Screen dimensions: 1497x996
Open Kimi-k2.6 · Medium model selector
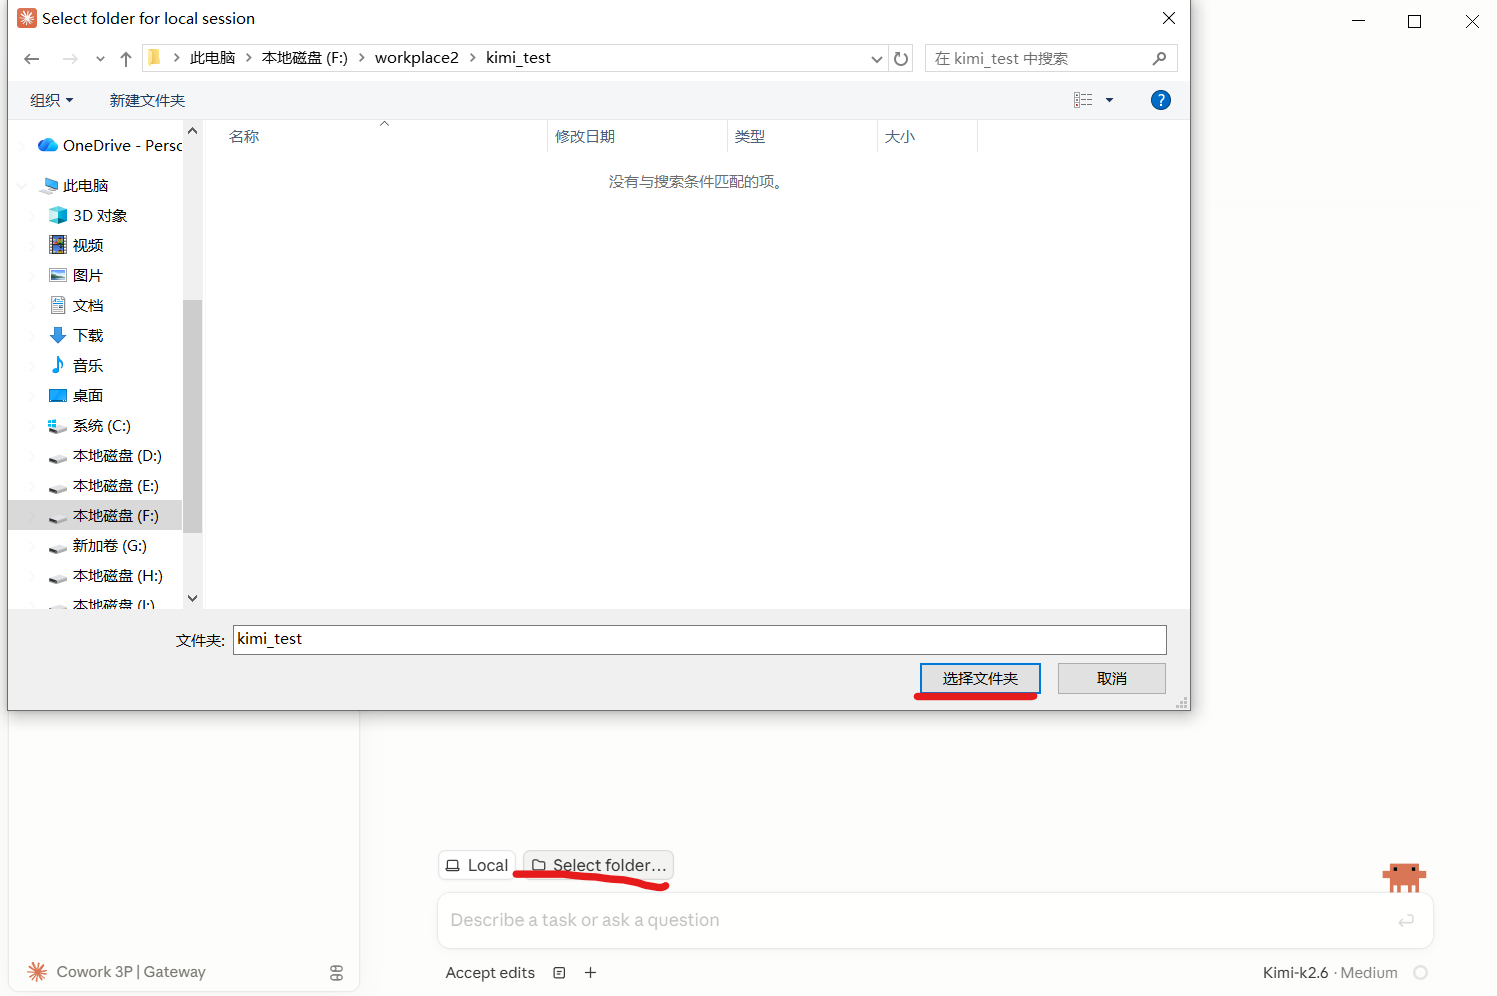(1329, 973)
